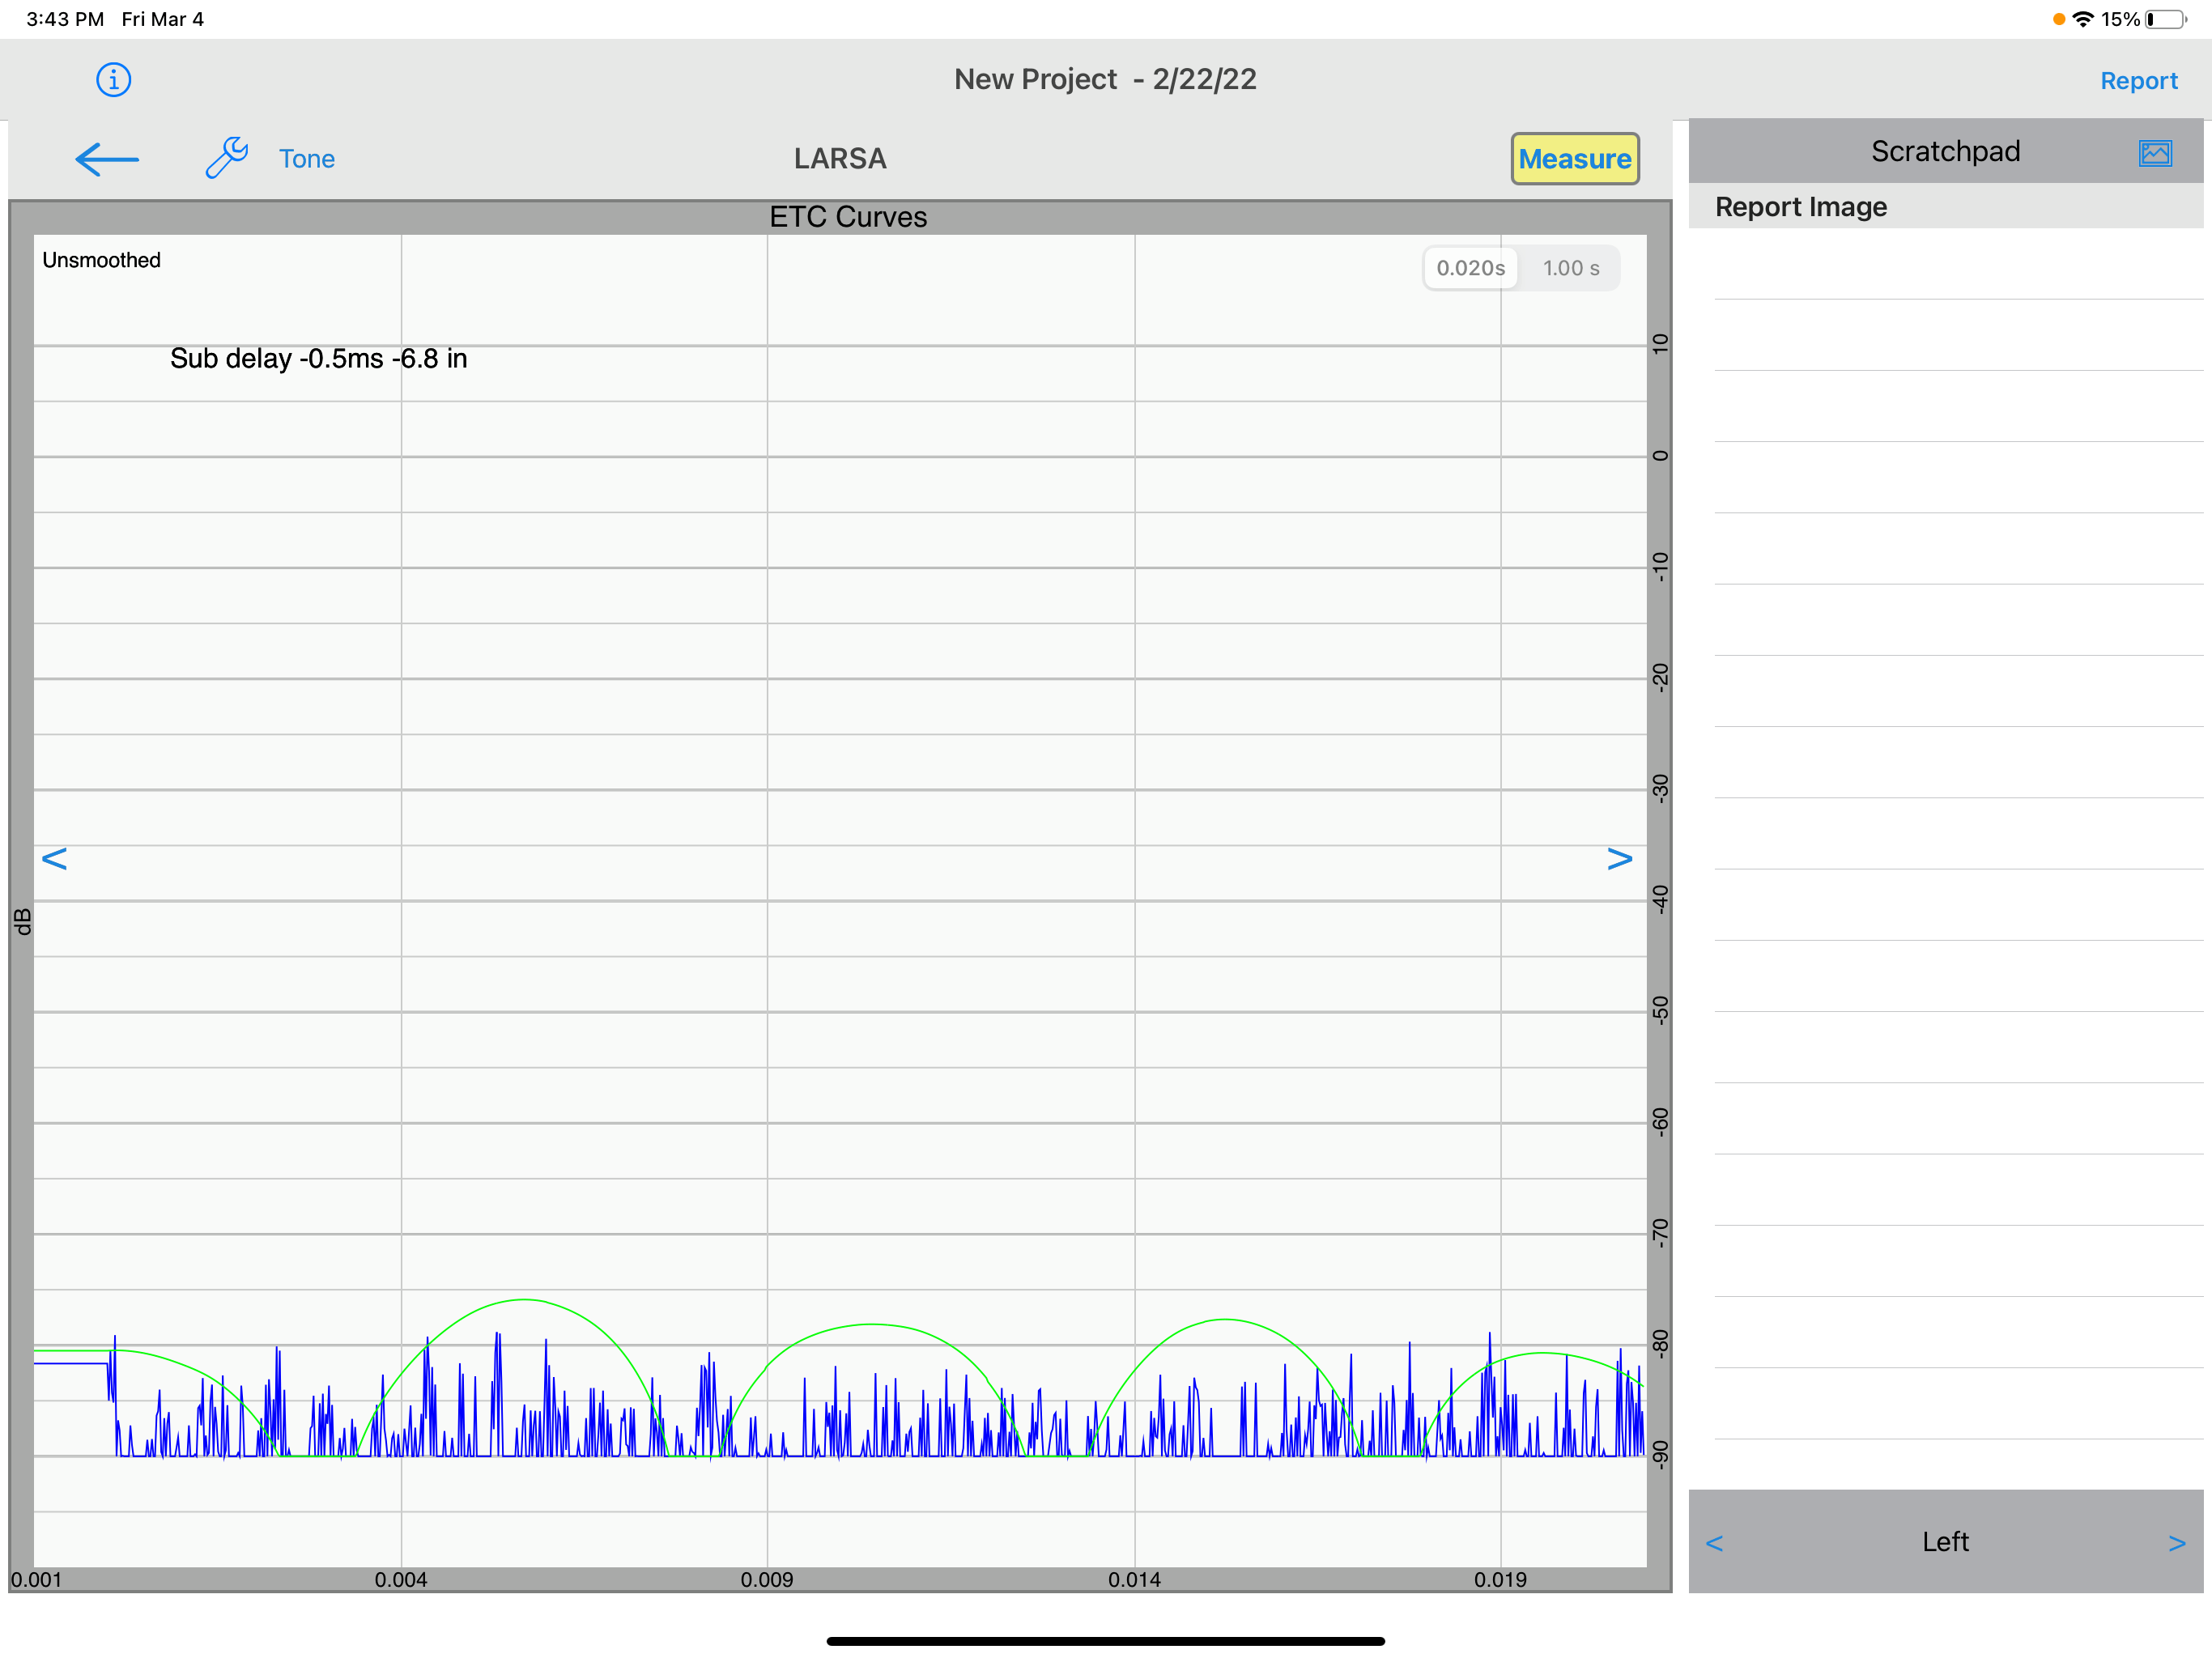Show next graph with right chevron
The width and height of the screenshot is (2212, 1658).
tap(1619, 858)
